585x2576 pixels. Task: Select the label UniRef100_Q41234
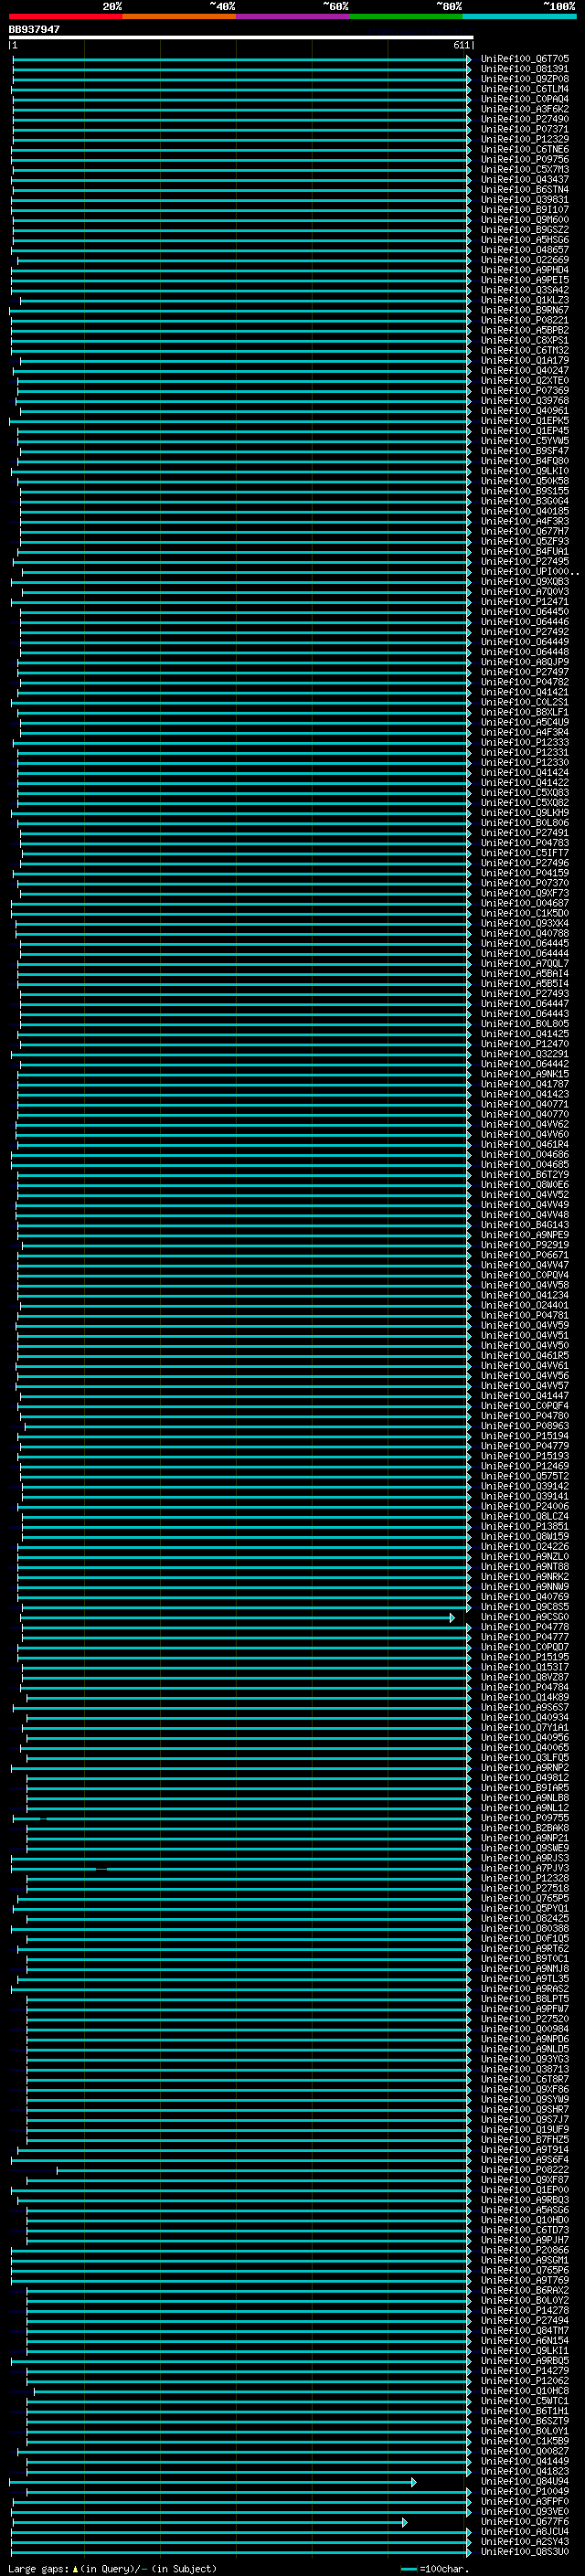pyautogui.click(x=524, y=1295)
